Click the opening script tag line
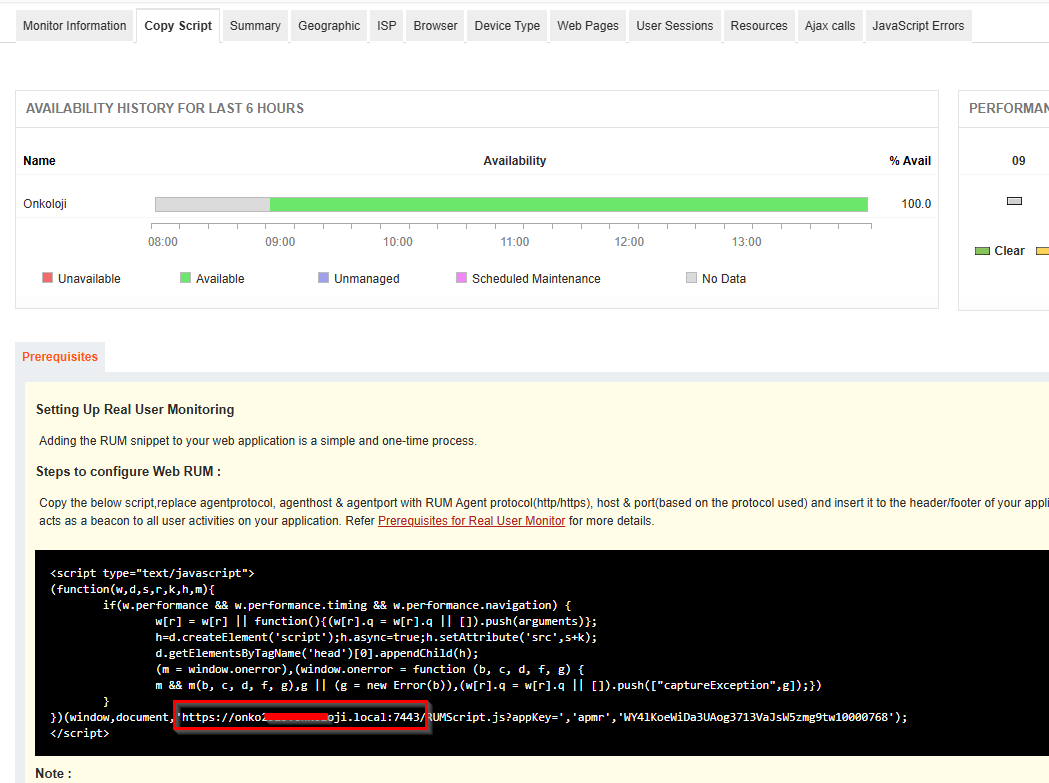Viewport: 1049px width, 783px height. pyautogui.click(x=152, y=573)
